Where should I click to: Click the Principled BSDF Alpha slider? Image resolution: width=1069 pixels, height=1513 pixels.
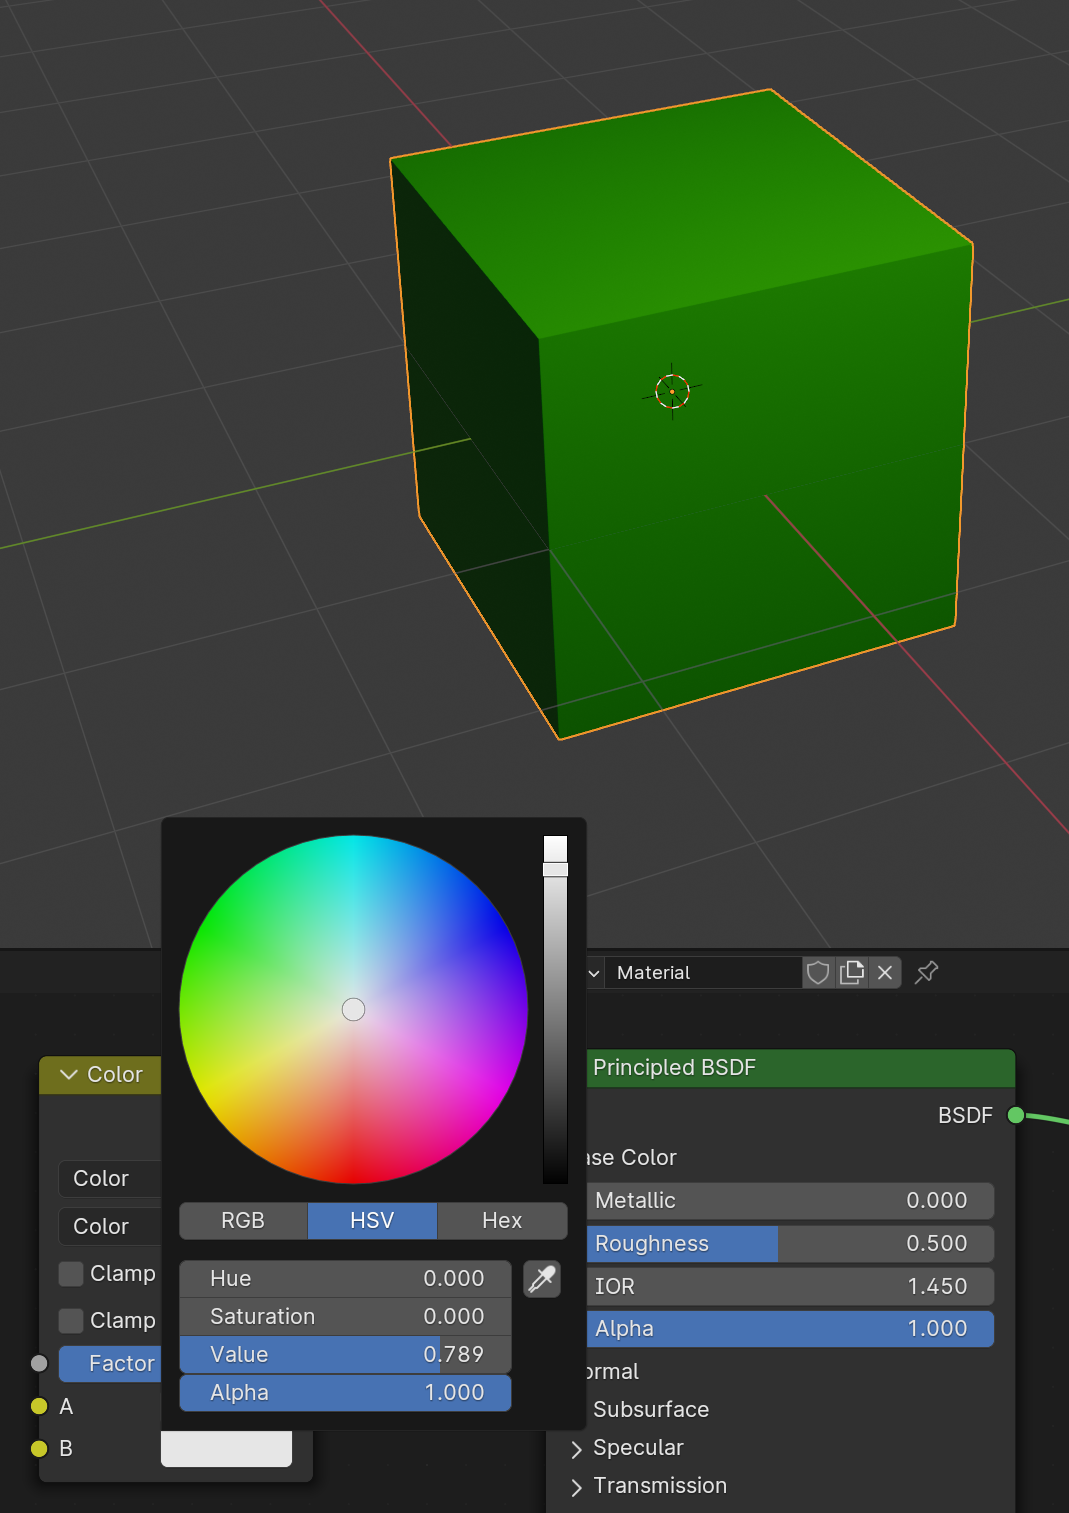pyautogui.click(x=790, y=1329)
